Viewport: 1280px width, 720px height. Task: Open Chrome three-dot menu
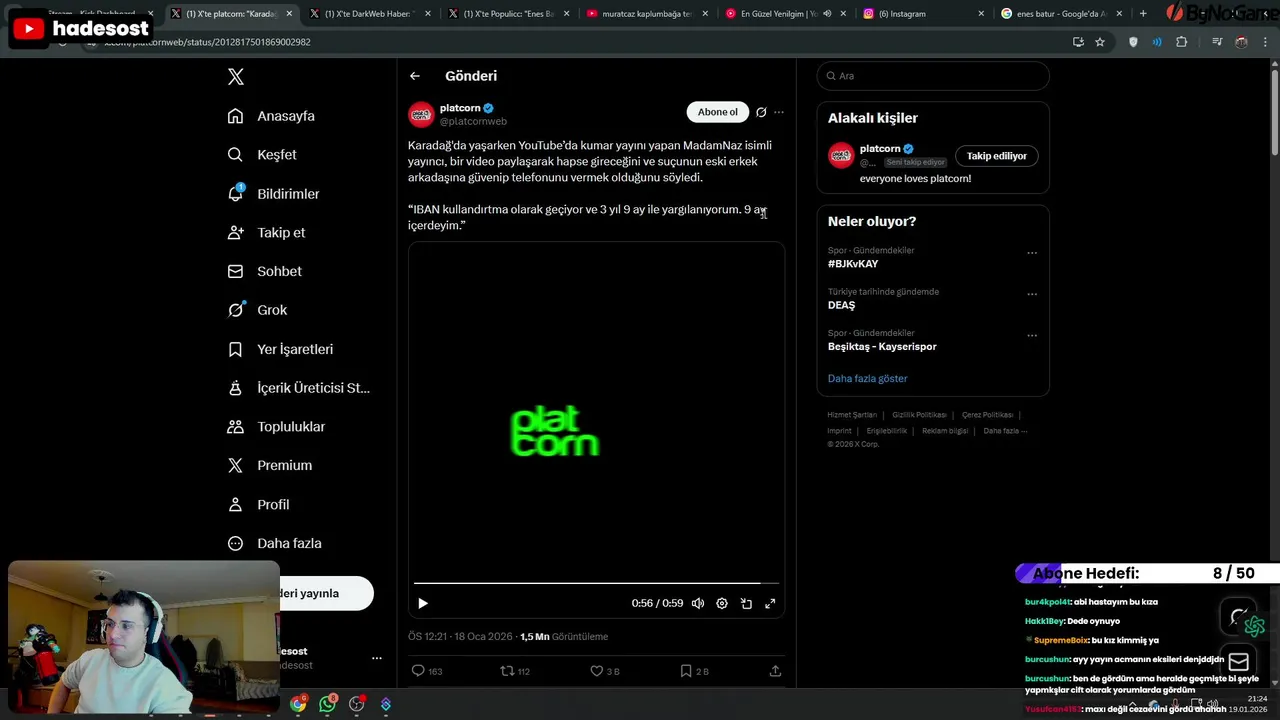pos(1266,42)
